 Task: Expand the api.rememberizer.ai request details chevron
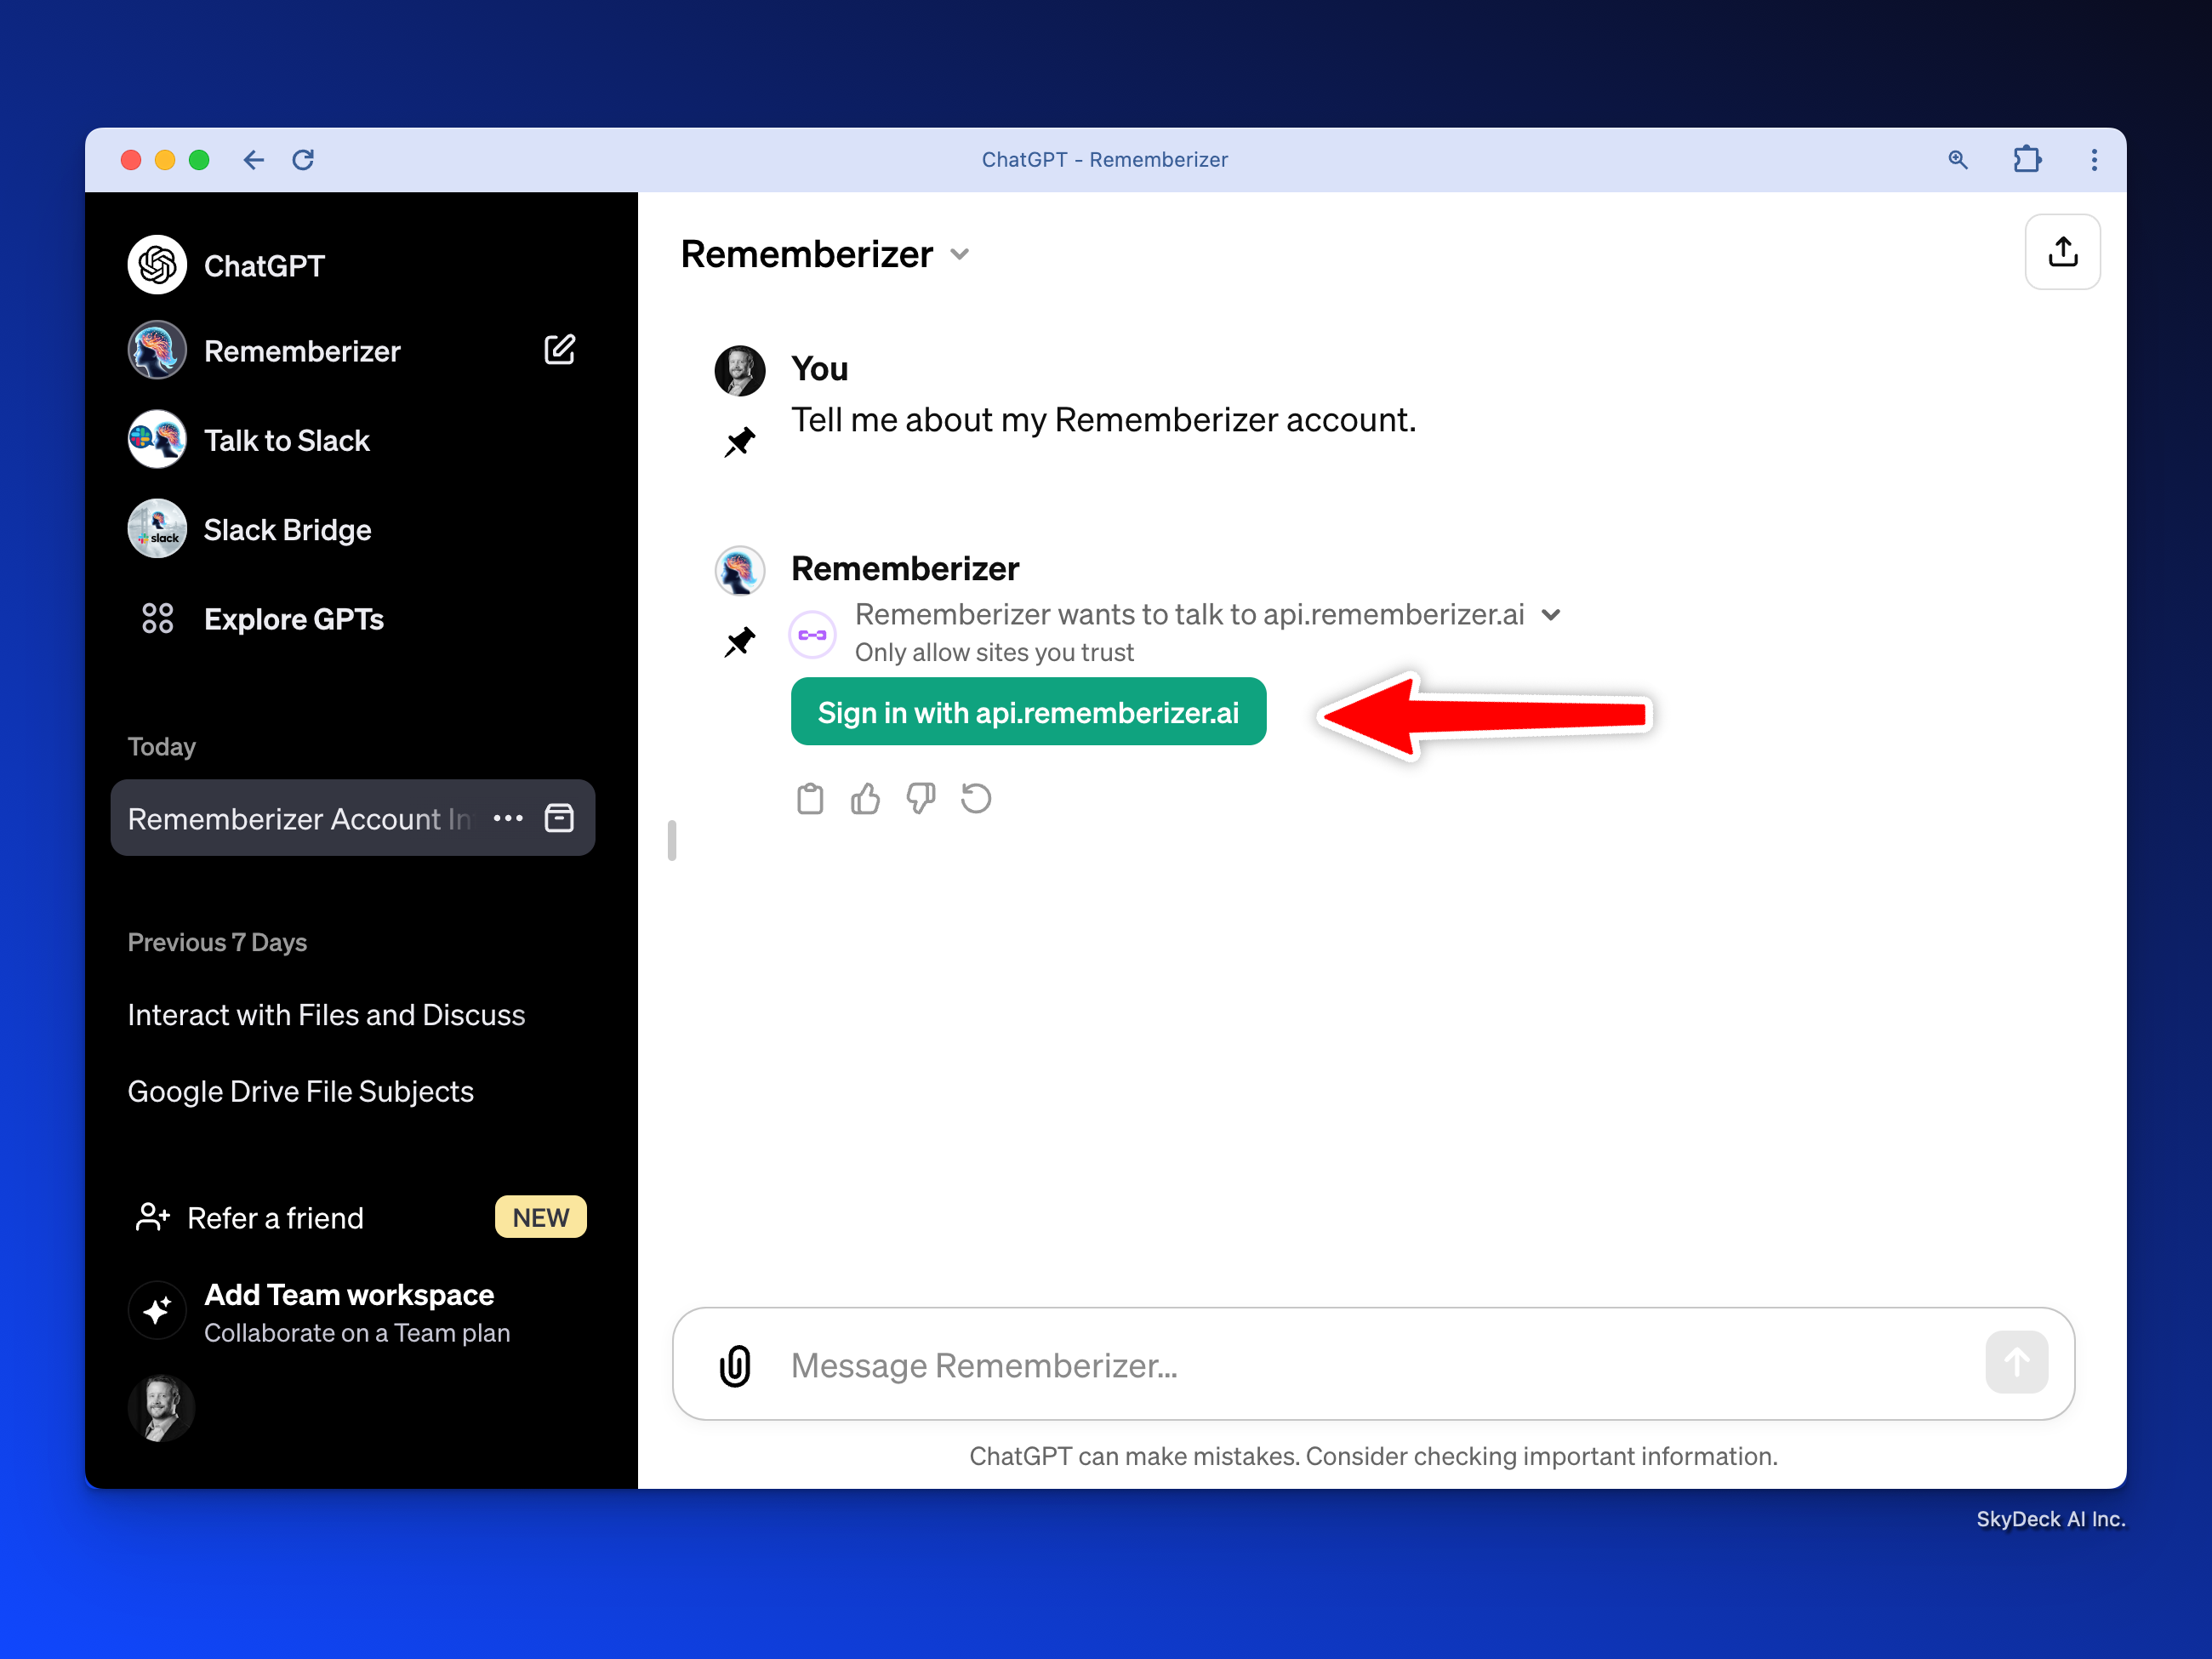pos(1551,615)
